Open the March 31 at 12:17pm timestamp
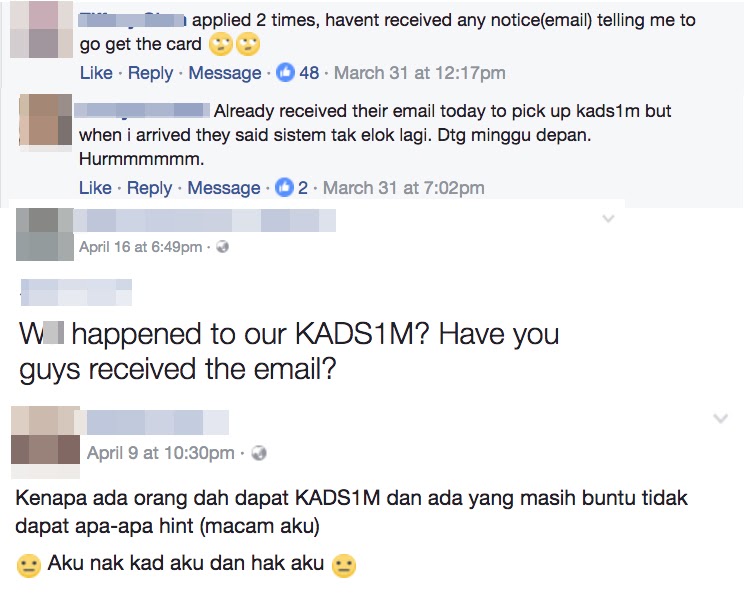Screen dimensions: 744x600 click(x=420, y=73)
